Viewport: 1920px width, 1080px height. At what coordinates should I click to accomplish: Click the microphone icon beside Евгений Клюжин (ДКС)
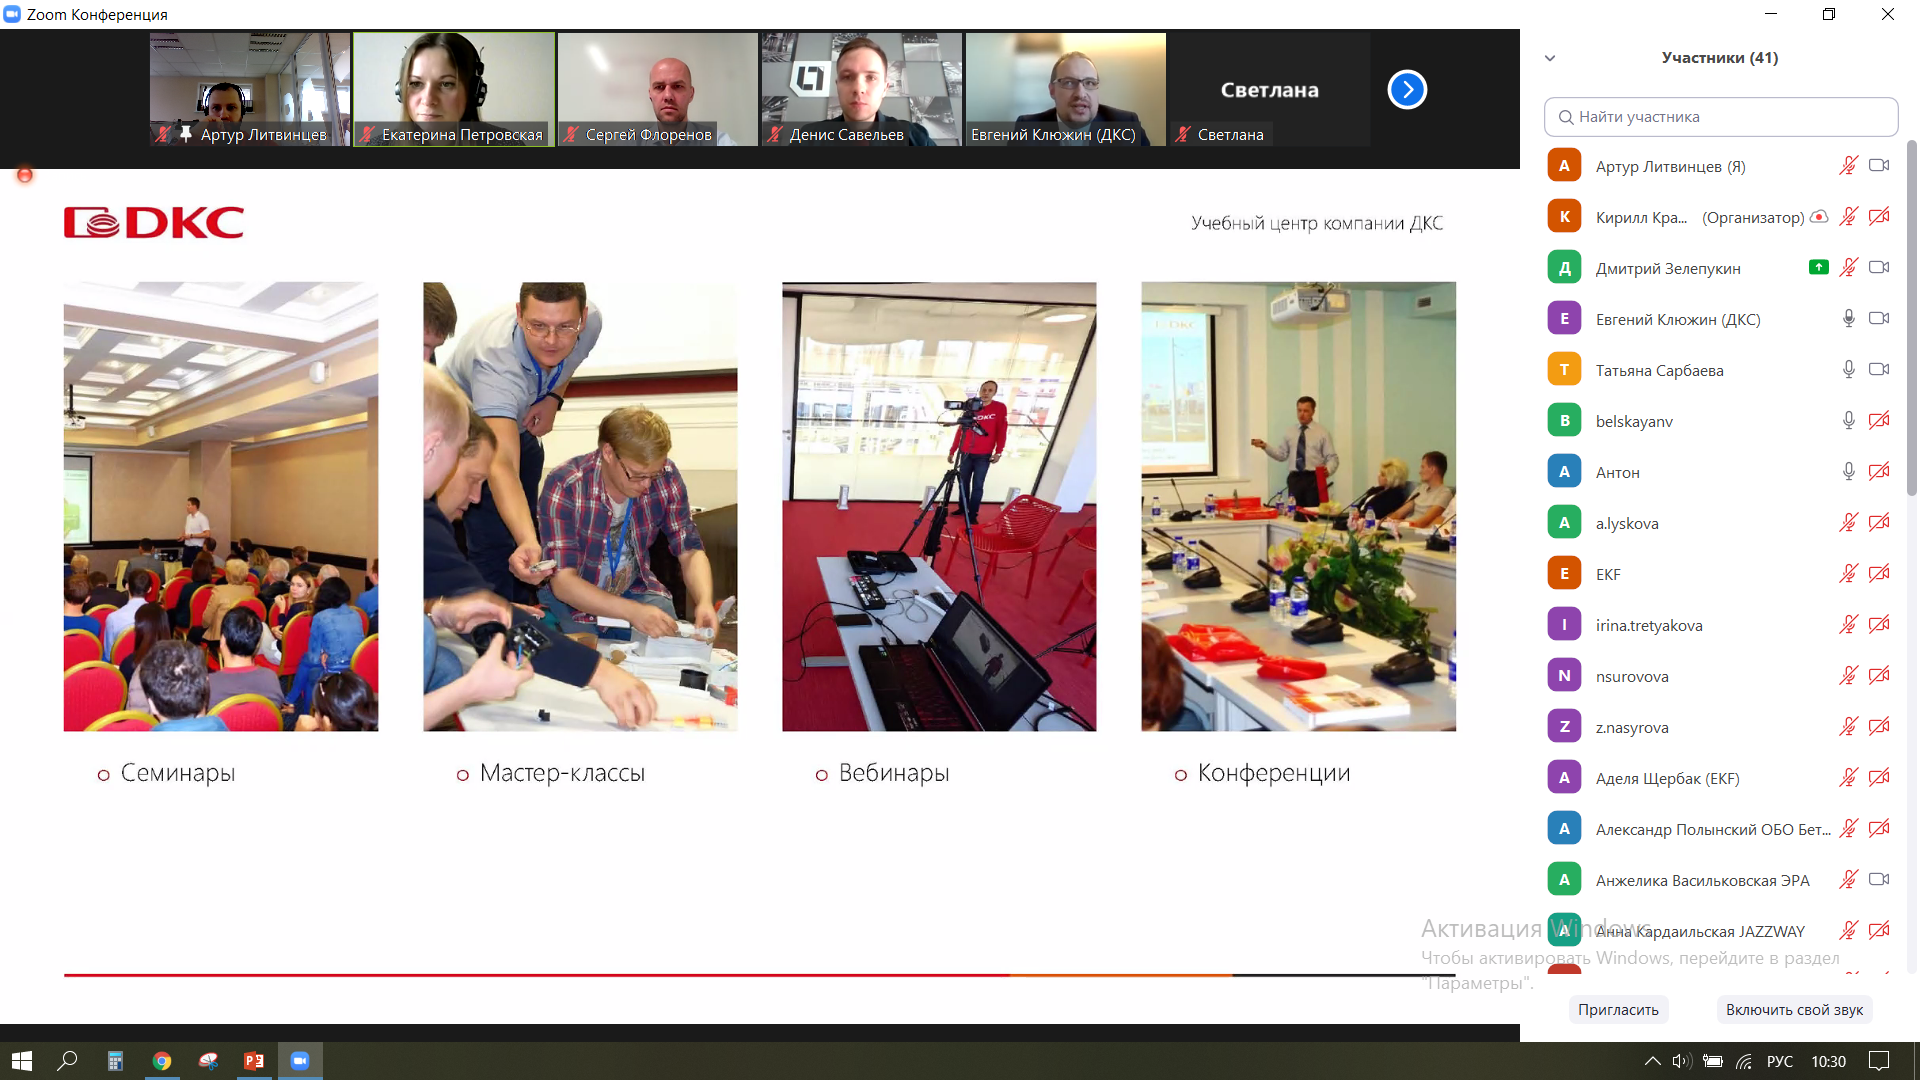(x=1848, y=318)
